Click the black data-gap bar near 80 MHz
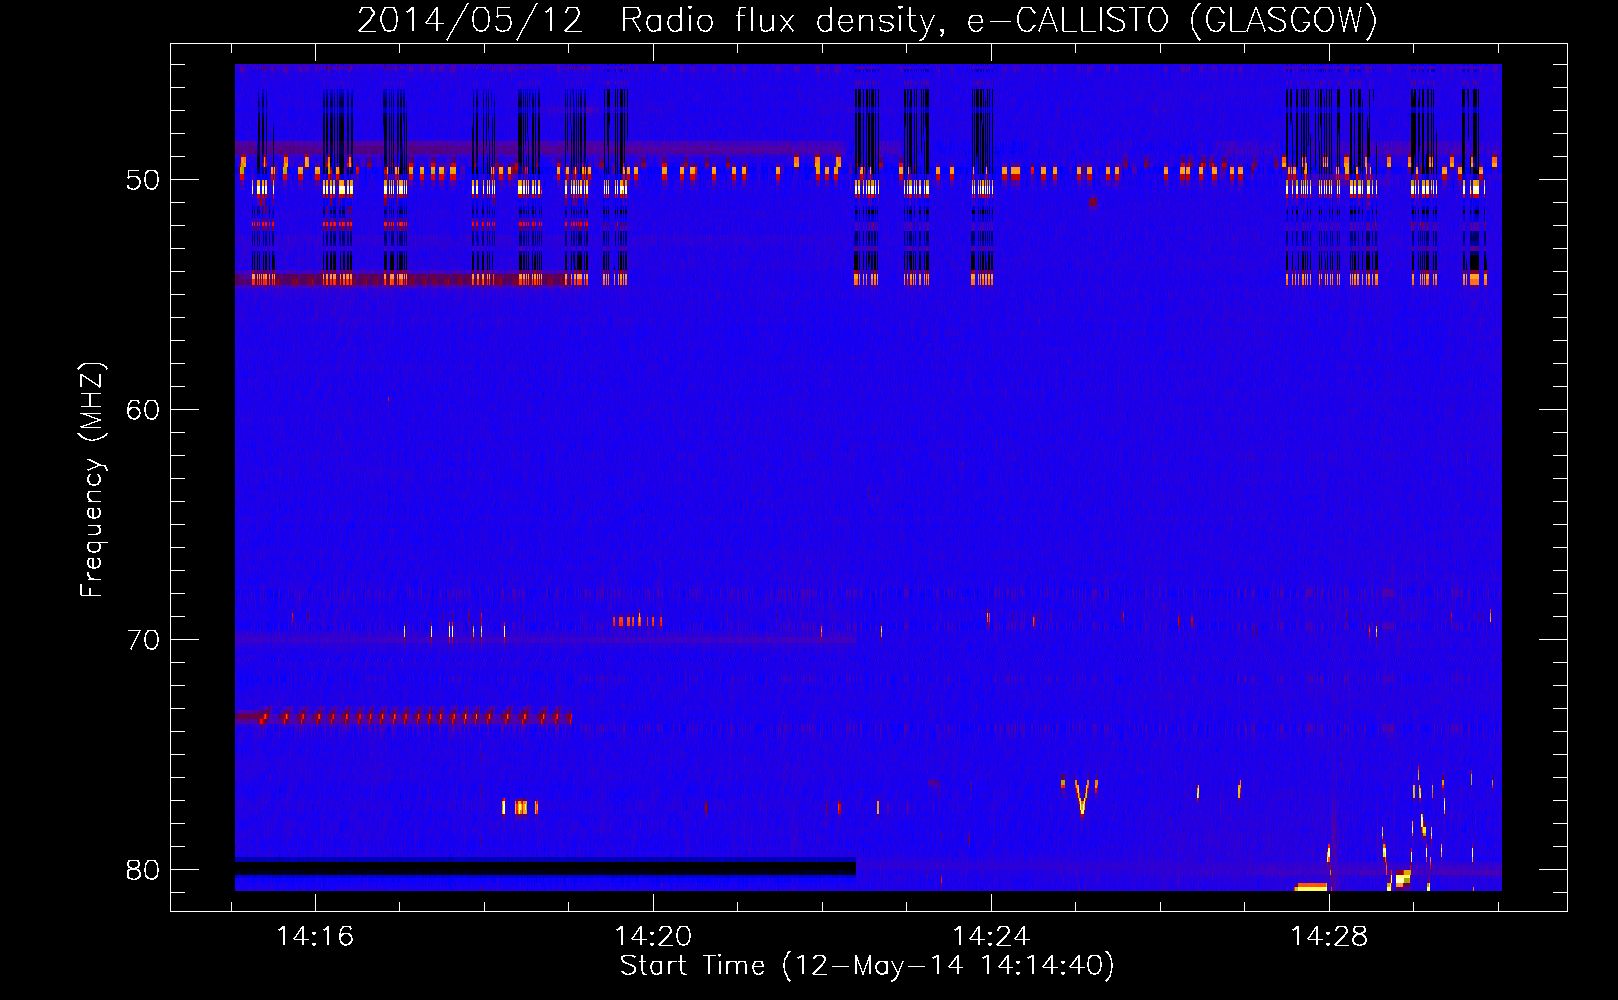 click(545, 867)
